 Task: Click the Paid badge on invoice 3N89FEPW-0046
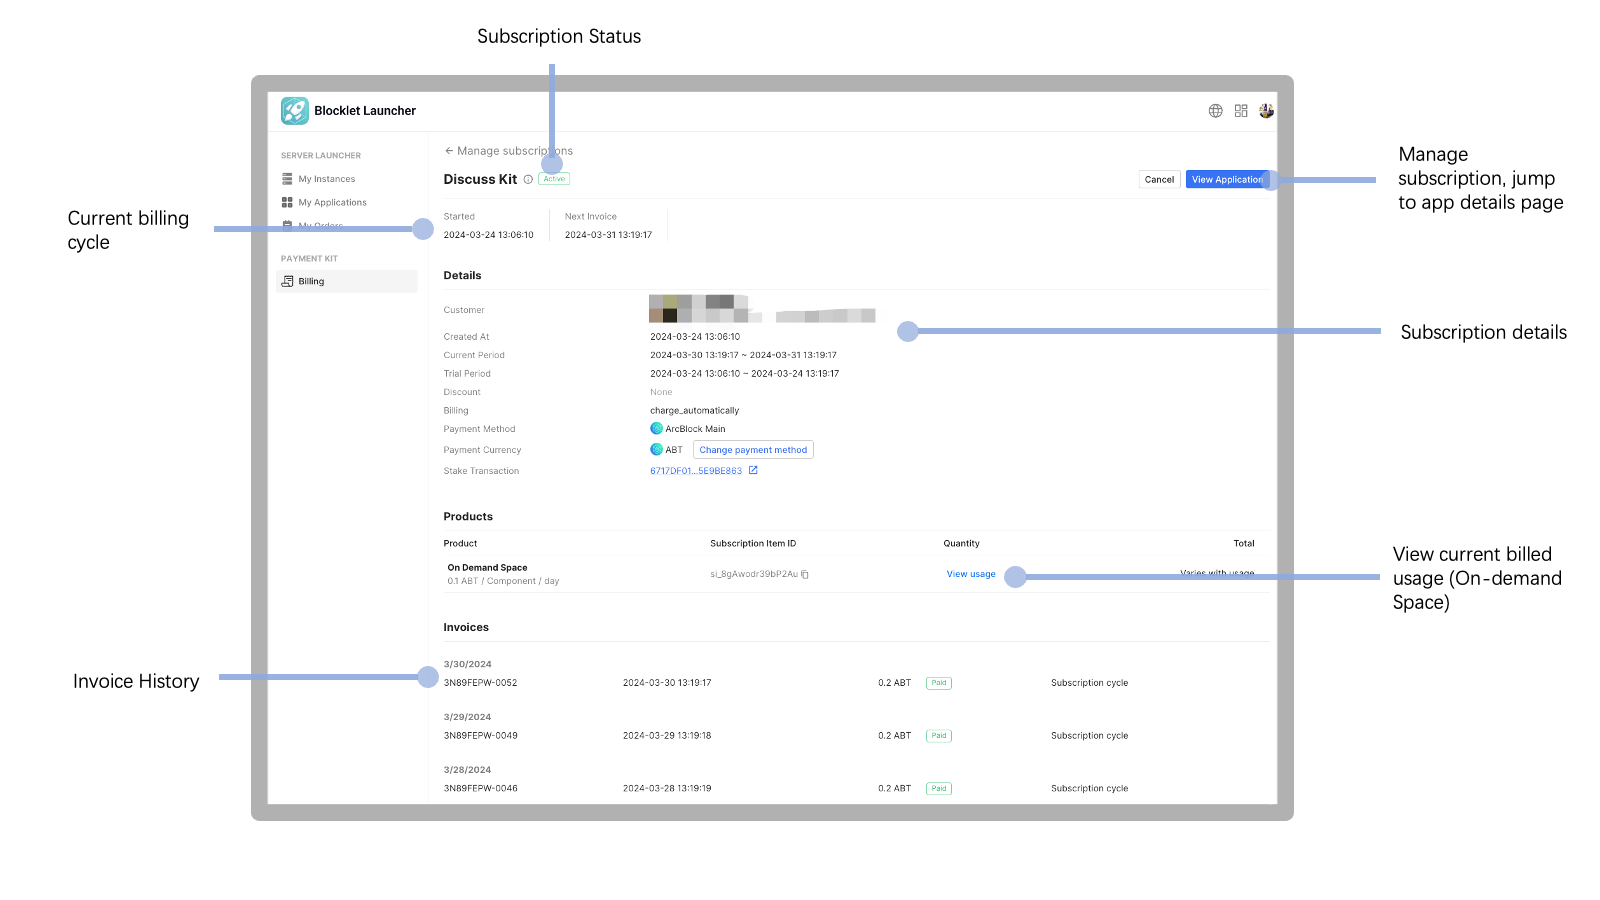pyautogui.click(x=938, y=789)
